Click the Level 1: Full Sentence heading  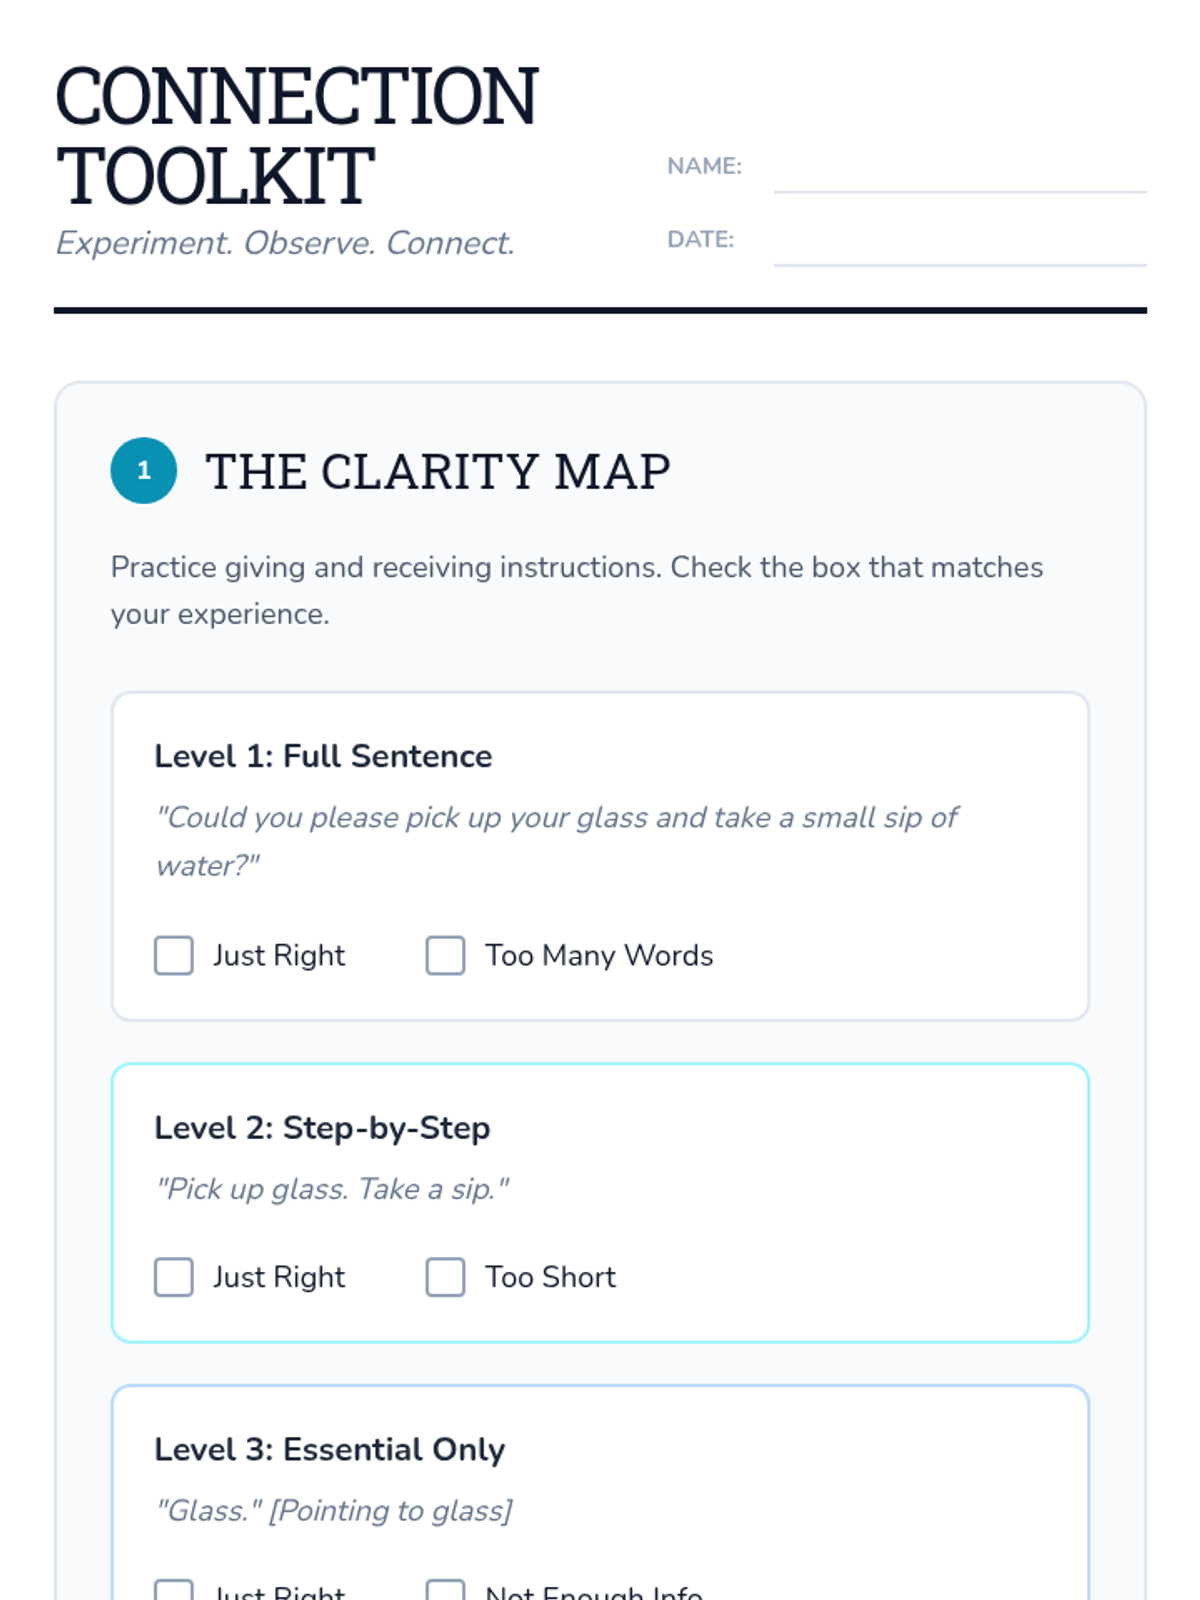coord(323,756)
